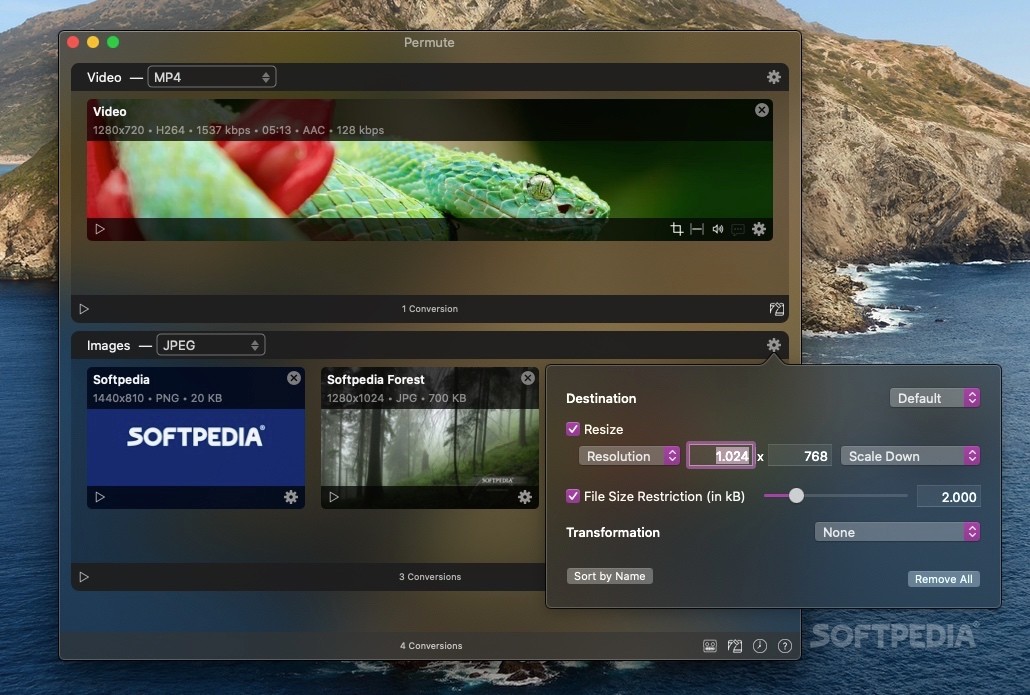This screenshot has width=1030, height=695.
Task: Zoom Permute window with the green button
Action: point(113,42)
